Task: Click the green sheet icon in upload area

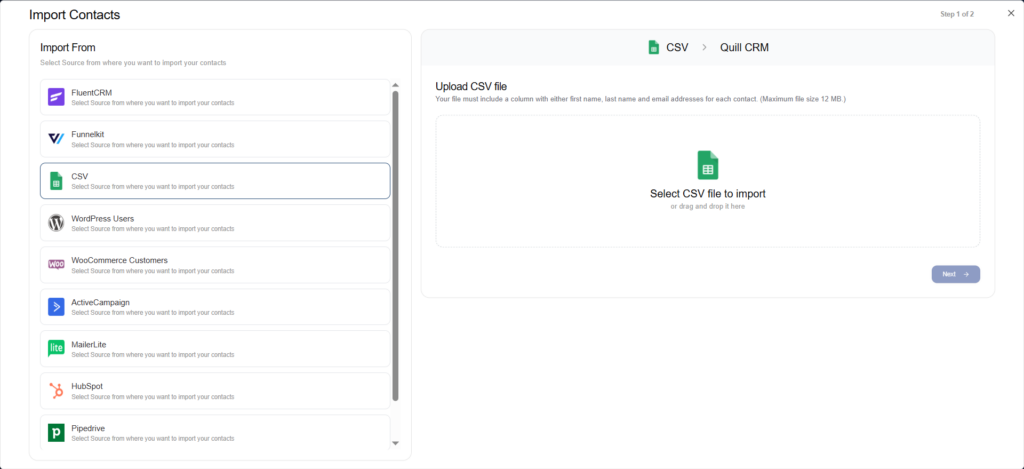Action: point(707,165)
